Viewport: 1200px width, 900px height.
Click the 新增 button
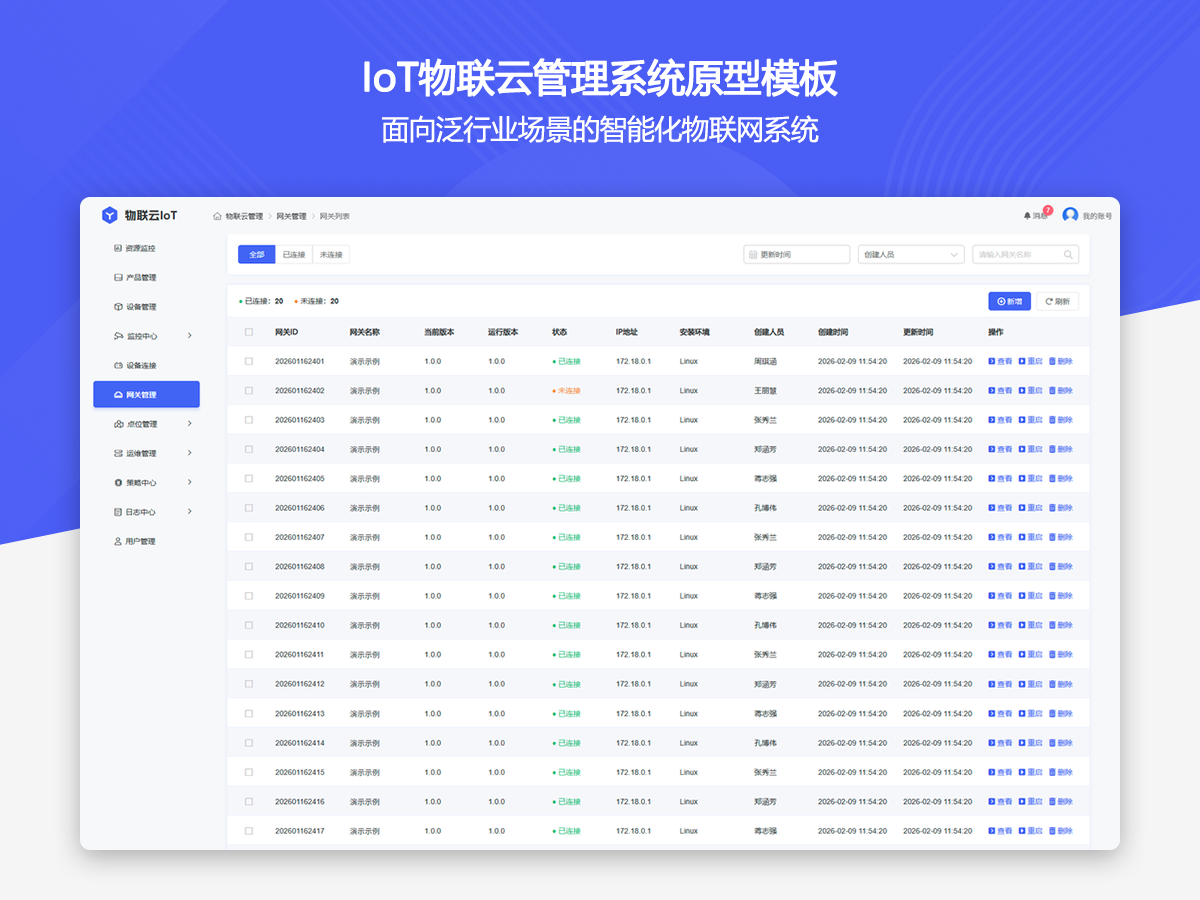pos(1009,301)
